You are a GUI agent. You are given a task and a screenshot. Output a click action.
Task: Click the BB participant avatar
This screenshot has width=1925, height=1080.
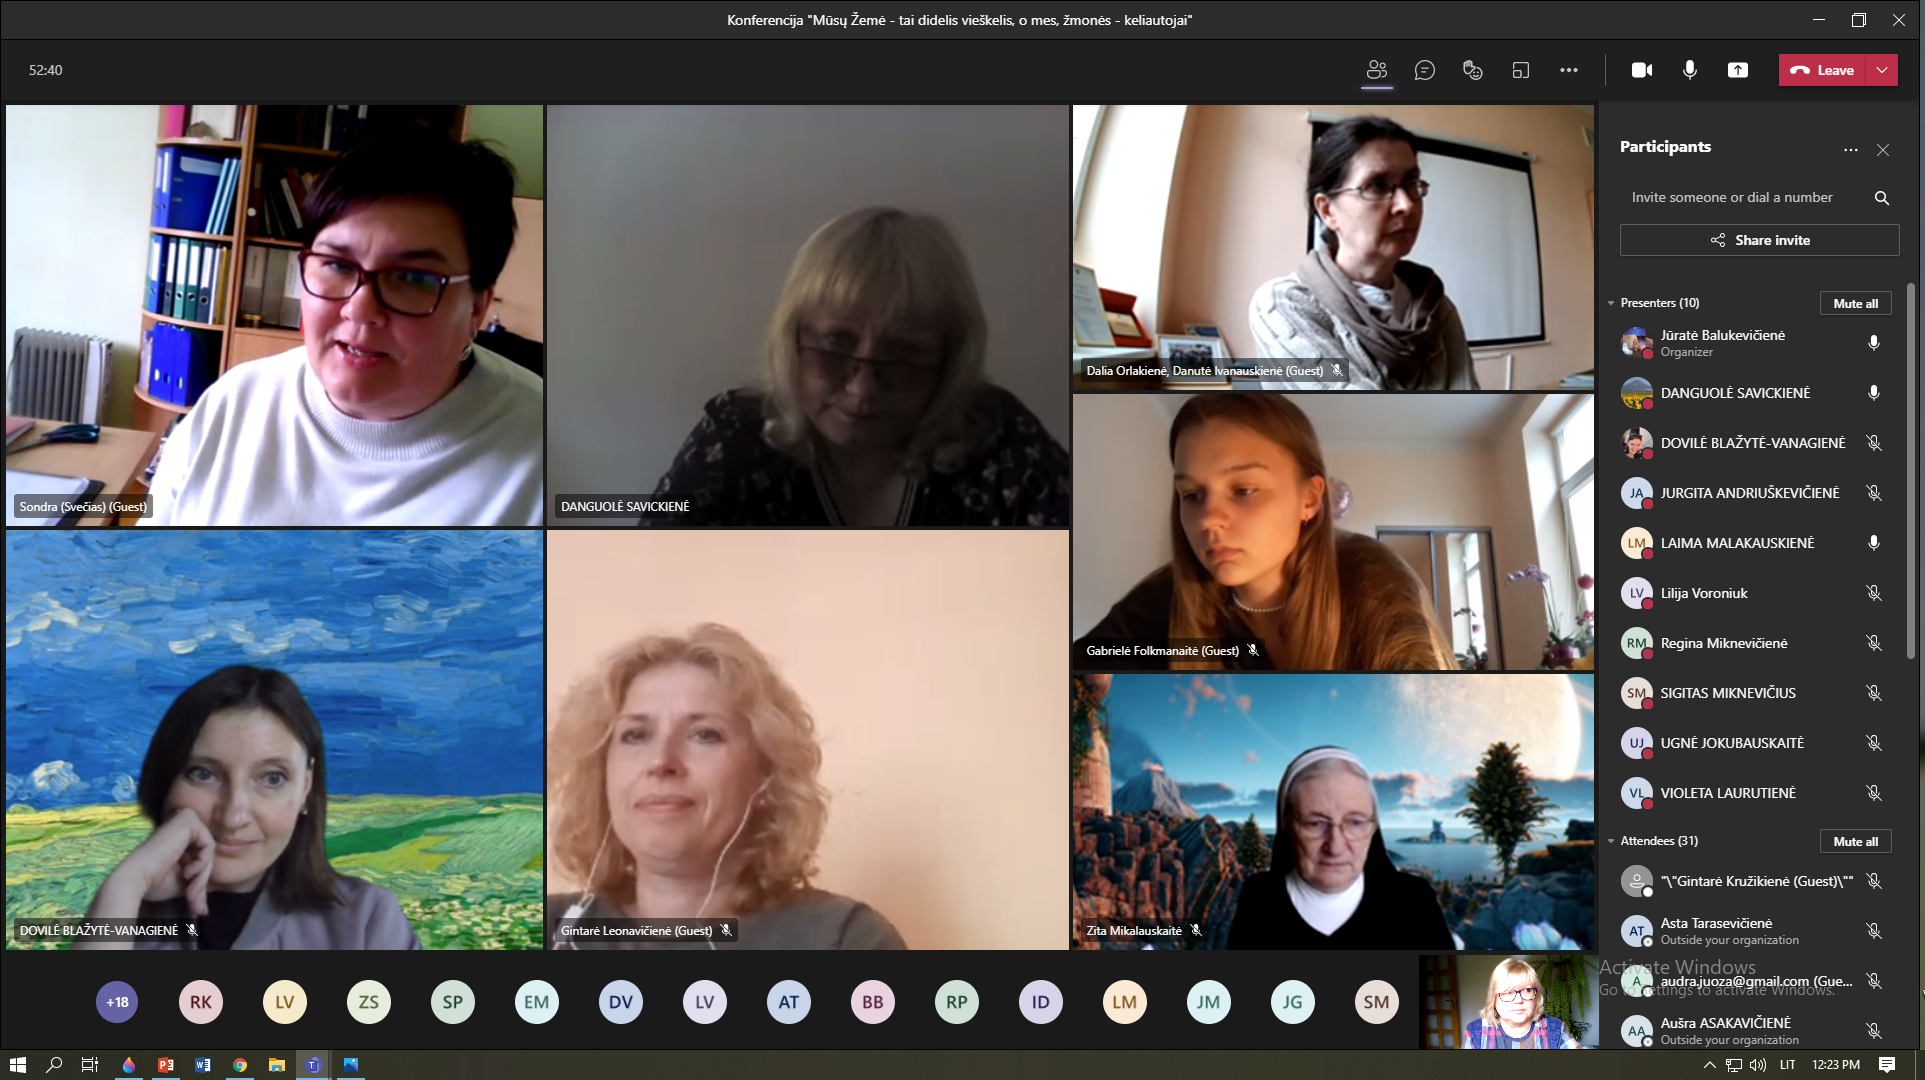pyautogui.click(x=873, y=1002)
